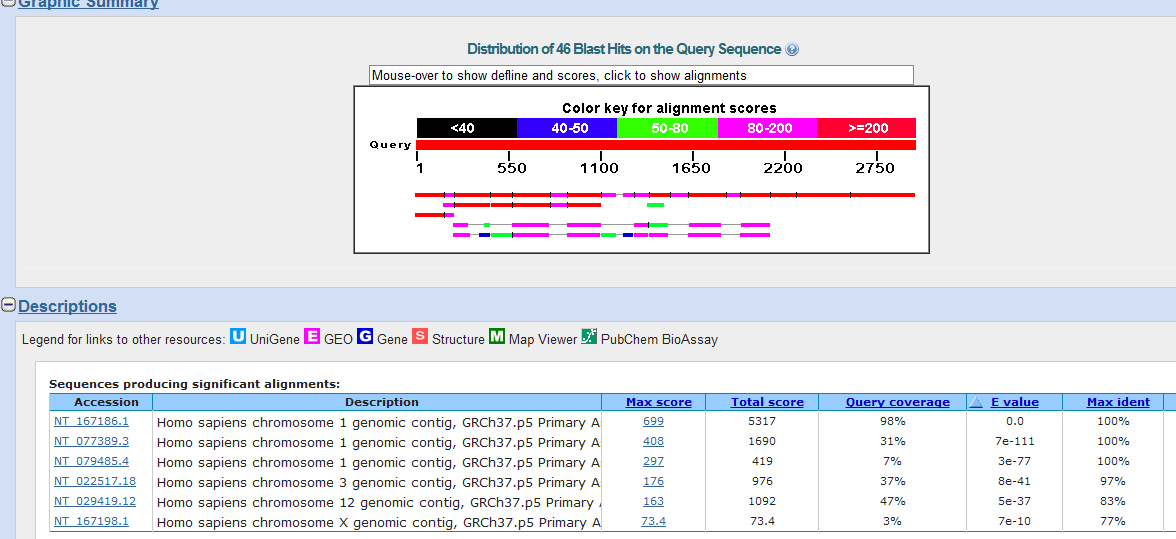Click the UniGene legend icon
This screenshot has width=1176, height=539.
point(238,337)
